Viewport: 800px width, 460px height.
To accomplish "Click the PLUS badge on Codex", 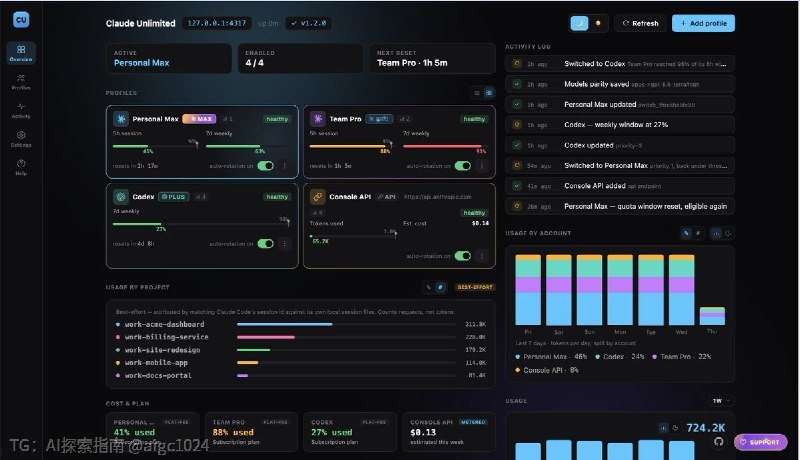I will coord(173,197).
